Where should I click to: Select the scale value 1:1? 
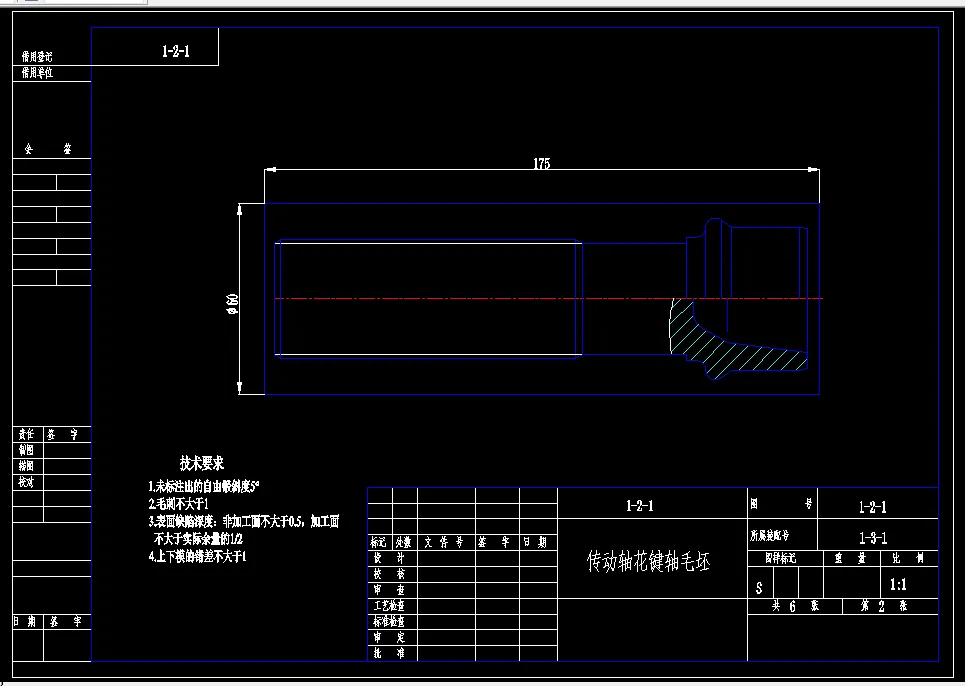[898, 584]
